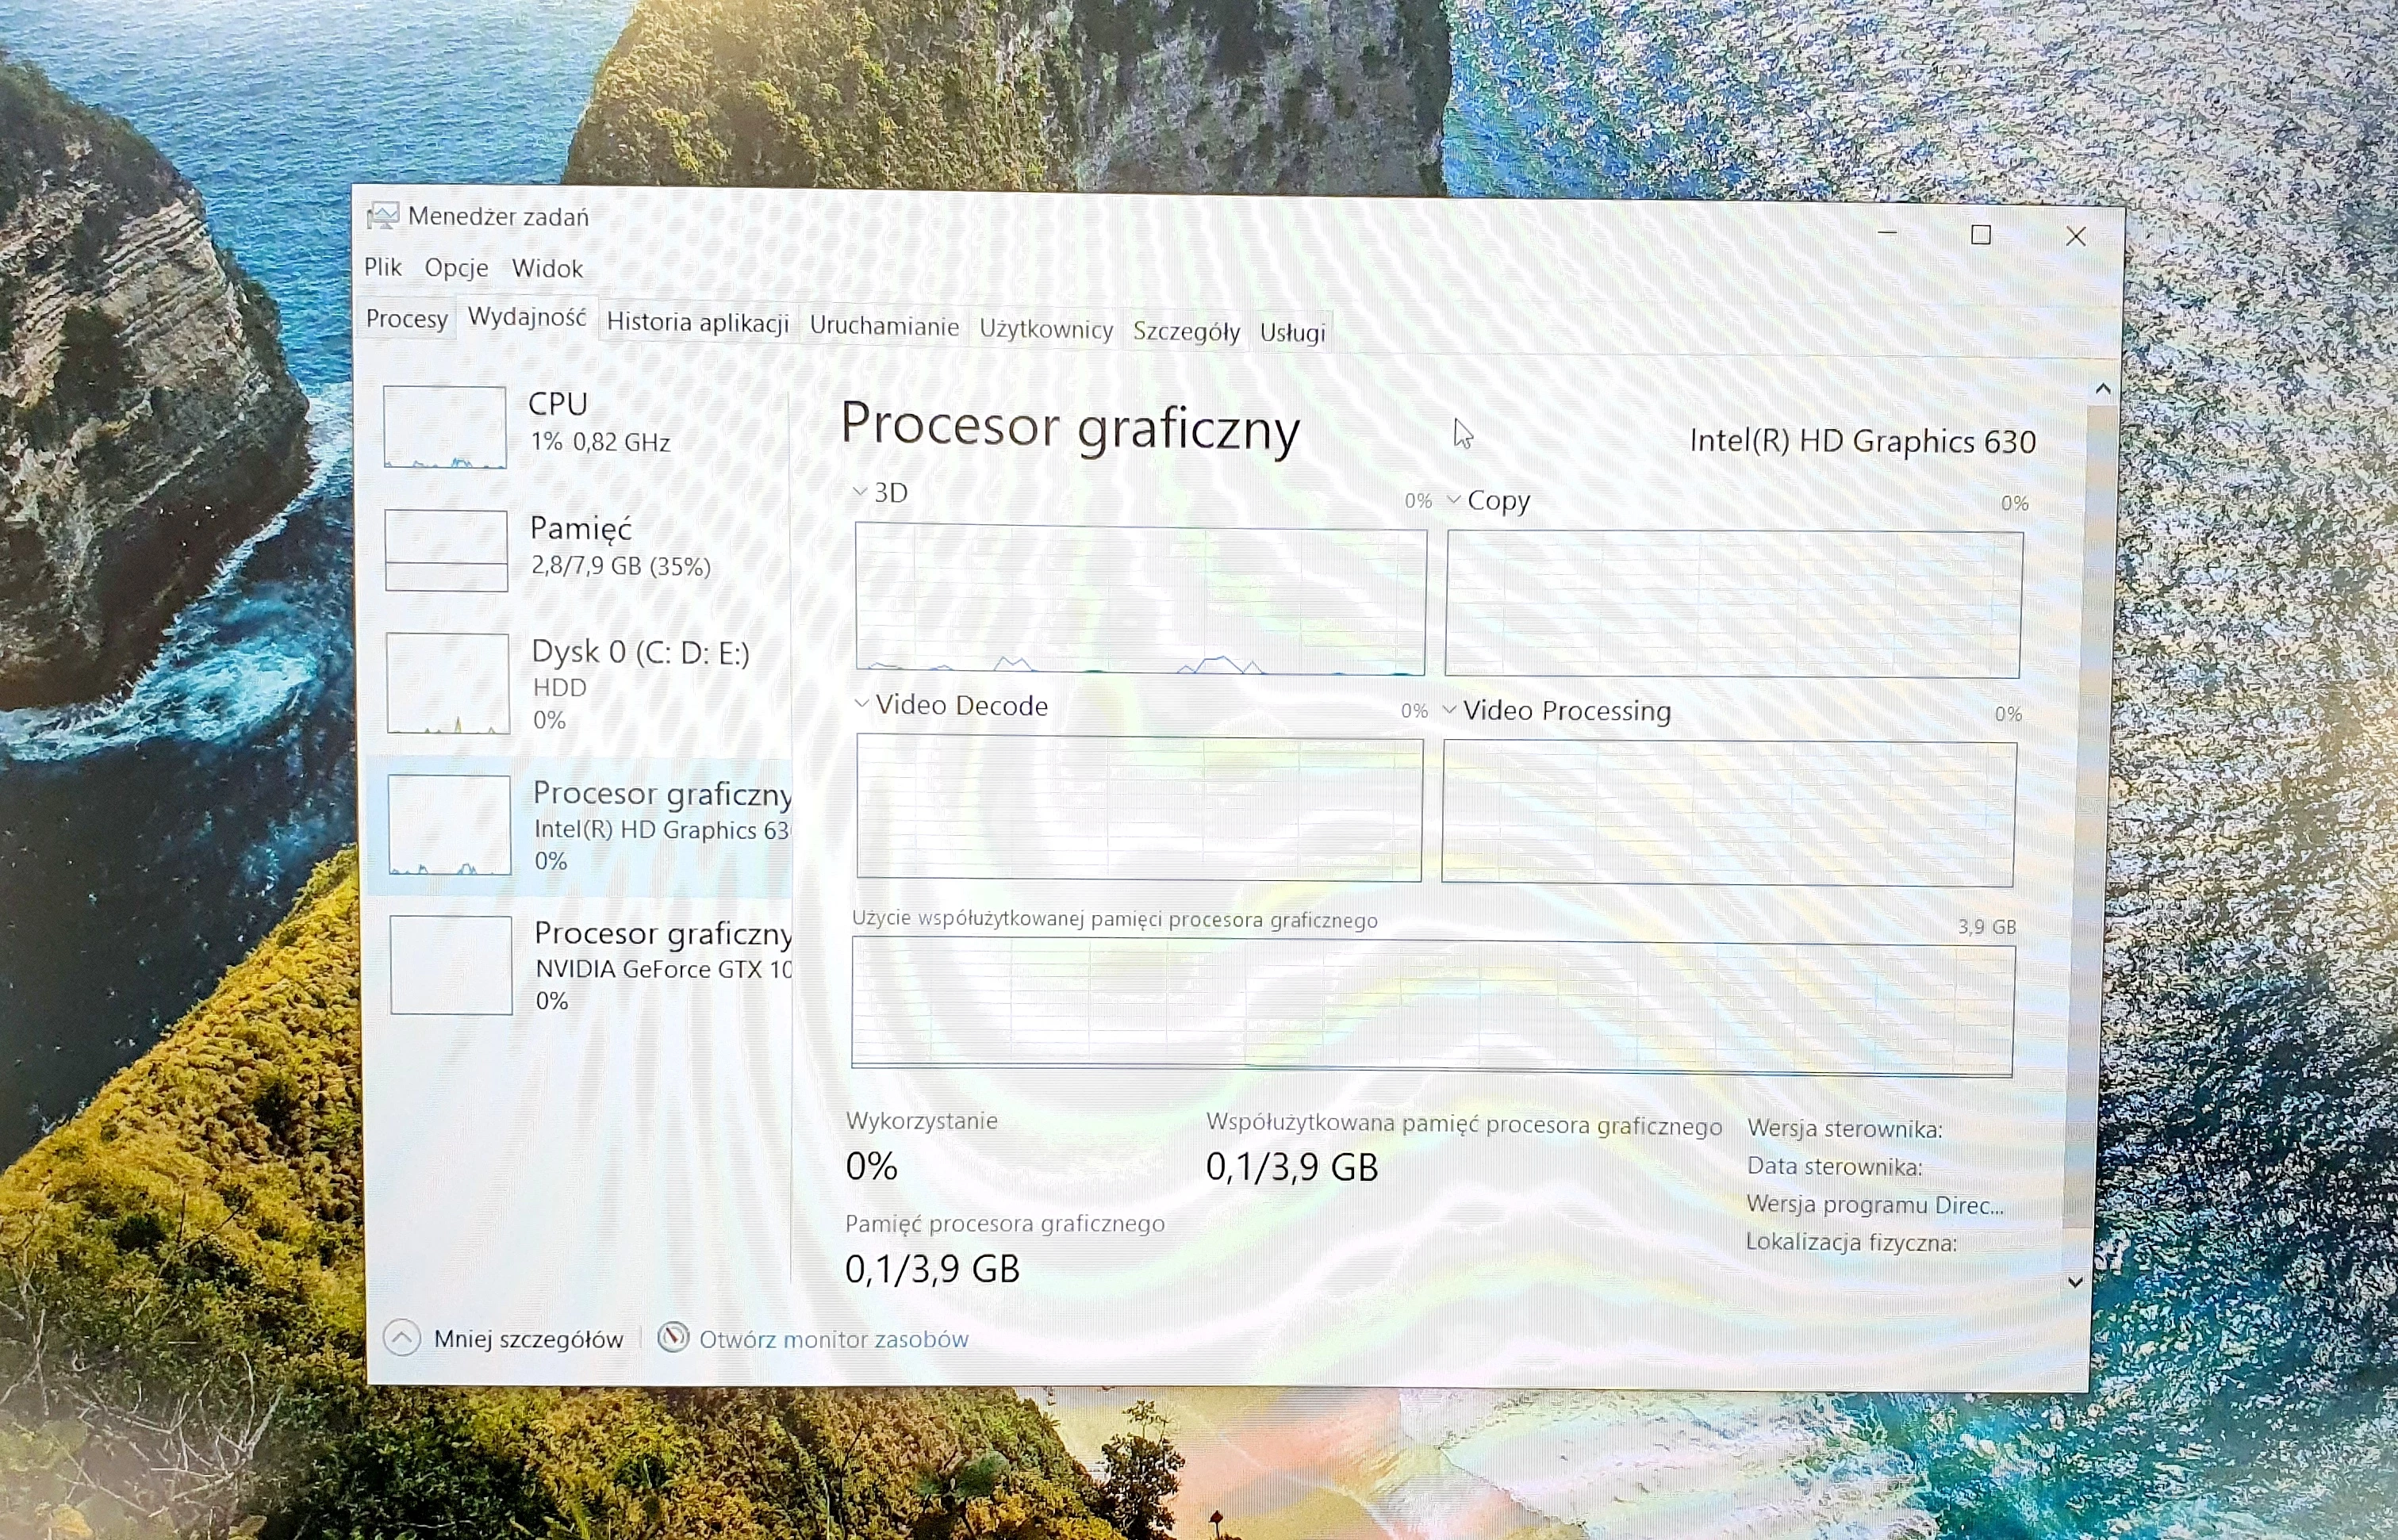The image size is (2398, 1540).
Task: Click the Video Processing graph
Action: [x=1729, y=813]
